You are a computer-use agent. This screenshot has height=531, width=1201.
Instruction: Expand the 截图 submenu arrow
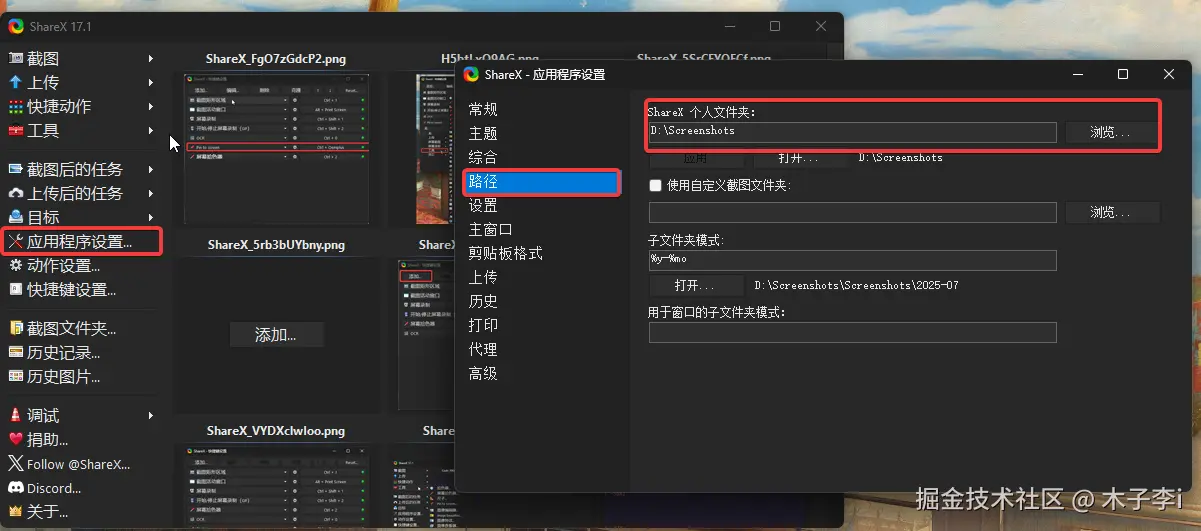tap(151, 59)
